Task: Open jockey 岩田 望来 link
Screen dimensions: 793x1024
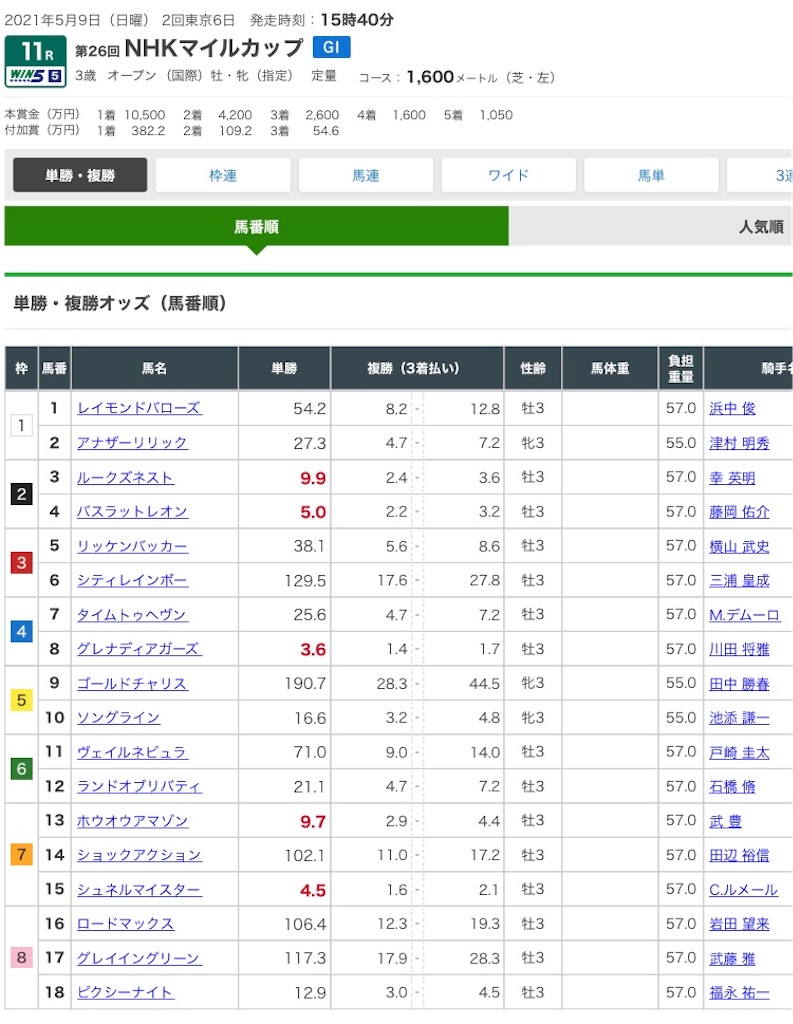Action: tap(739, 923)
